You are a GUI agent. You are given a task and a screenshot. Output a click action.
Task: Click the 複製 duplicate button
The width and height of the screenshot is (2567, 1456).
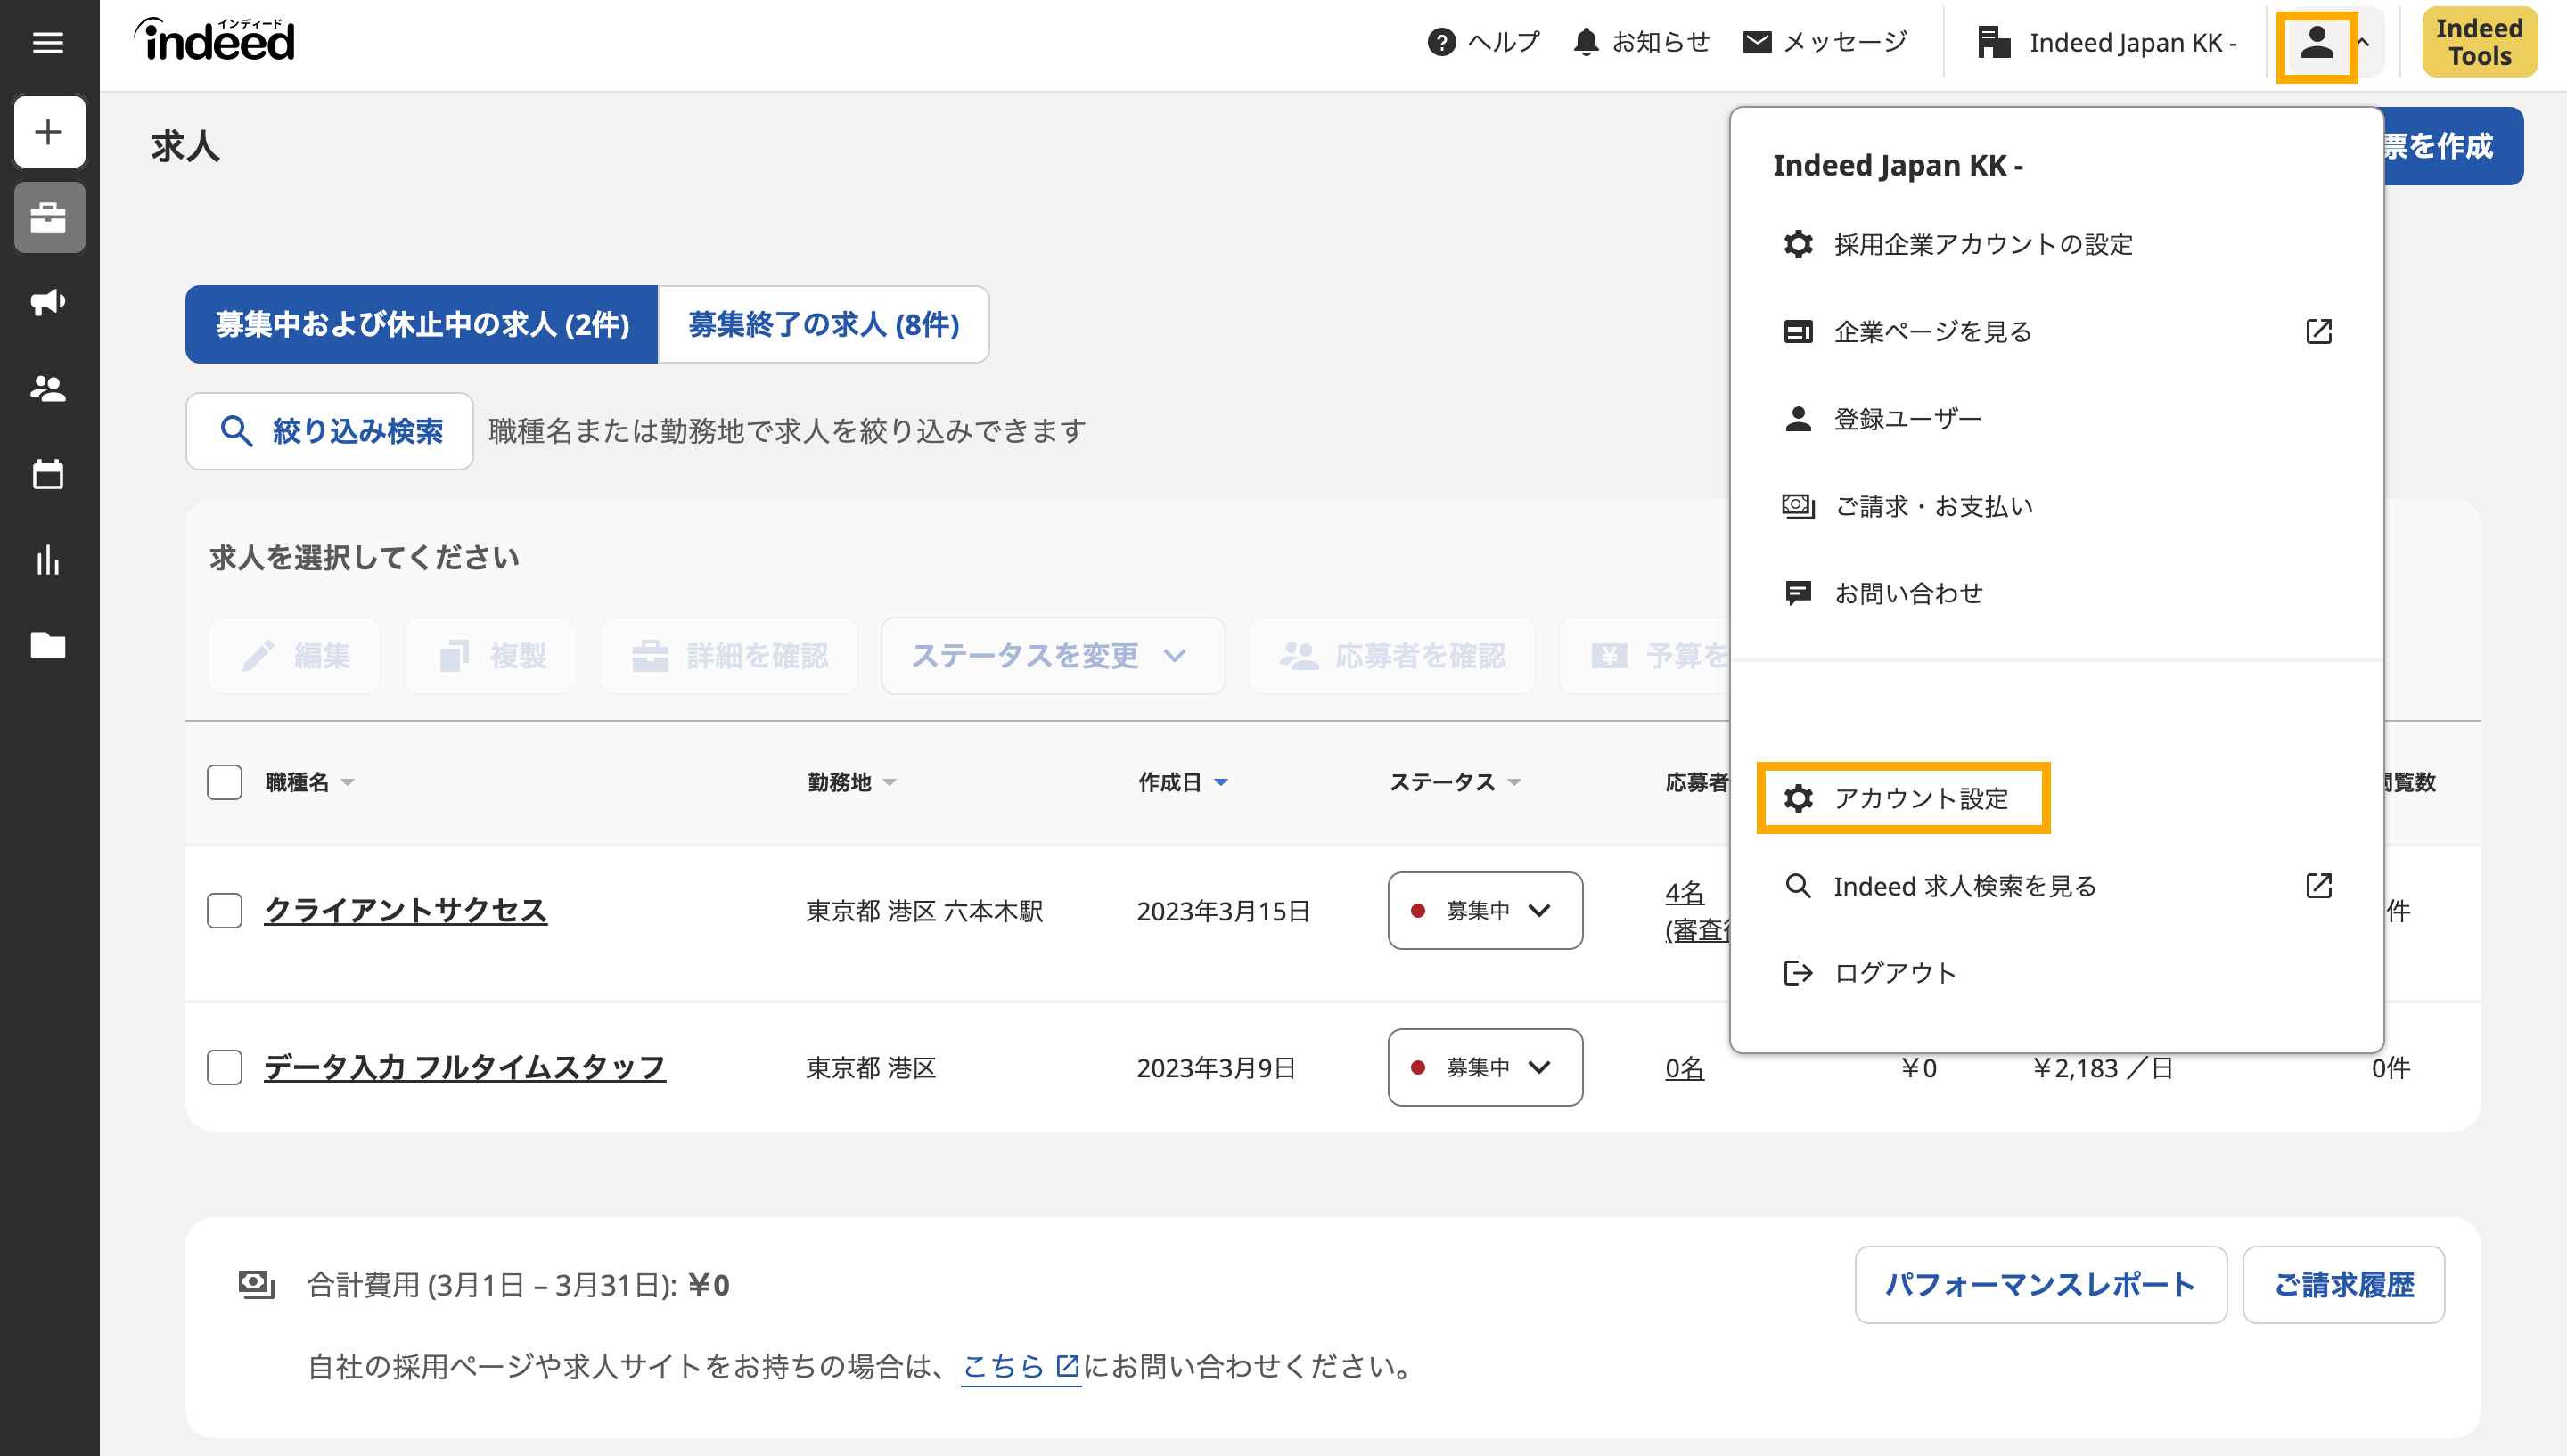point(490,656)
